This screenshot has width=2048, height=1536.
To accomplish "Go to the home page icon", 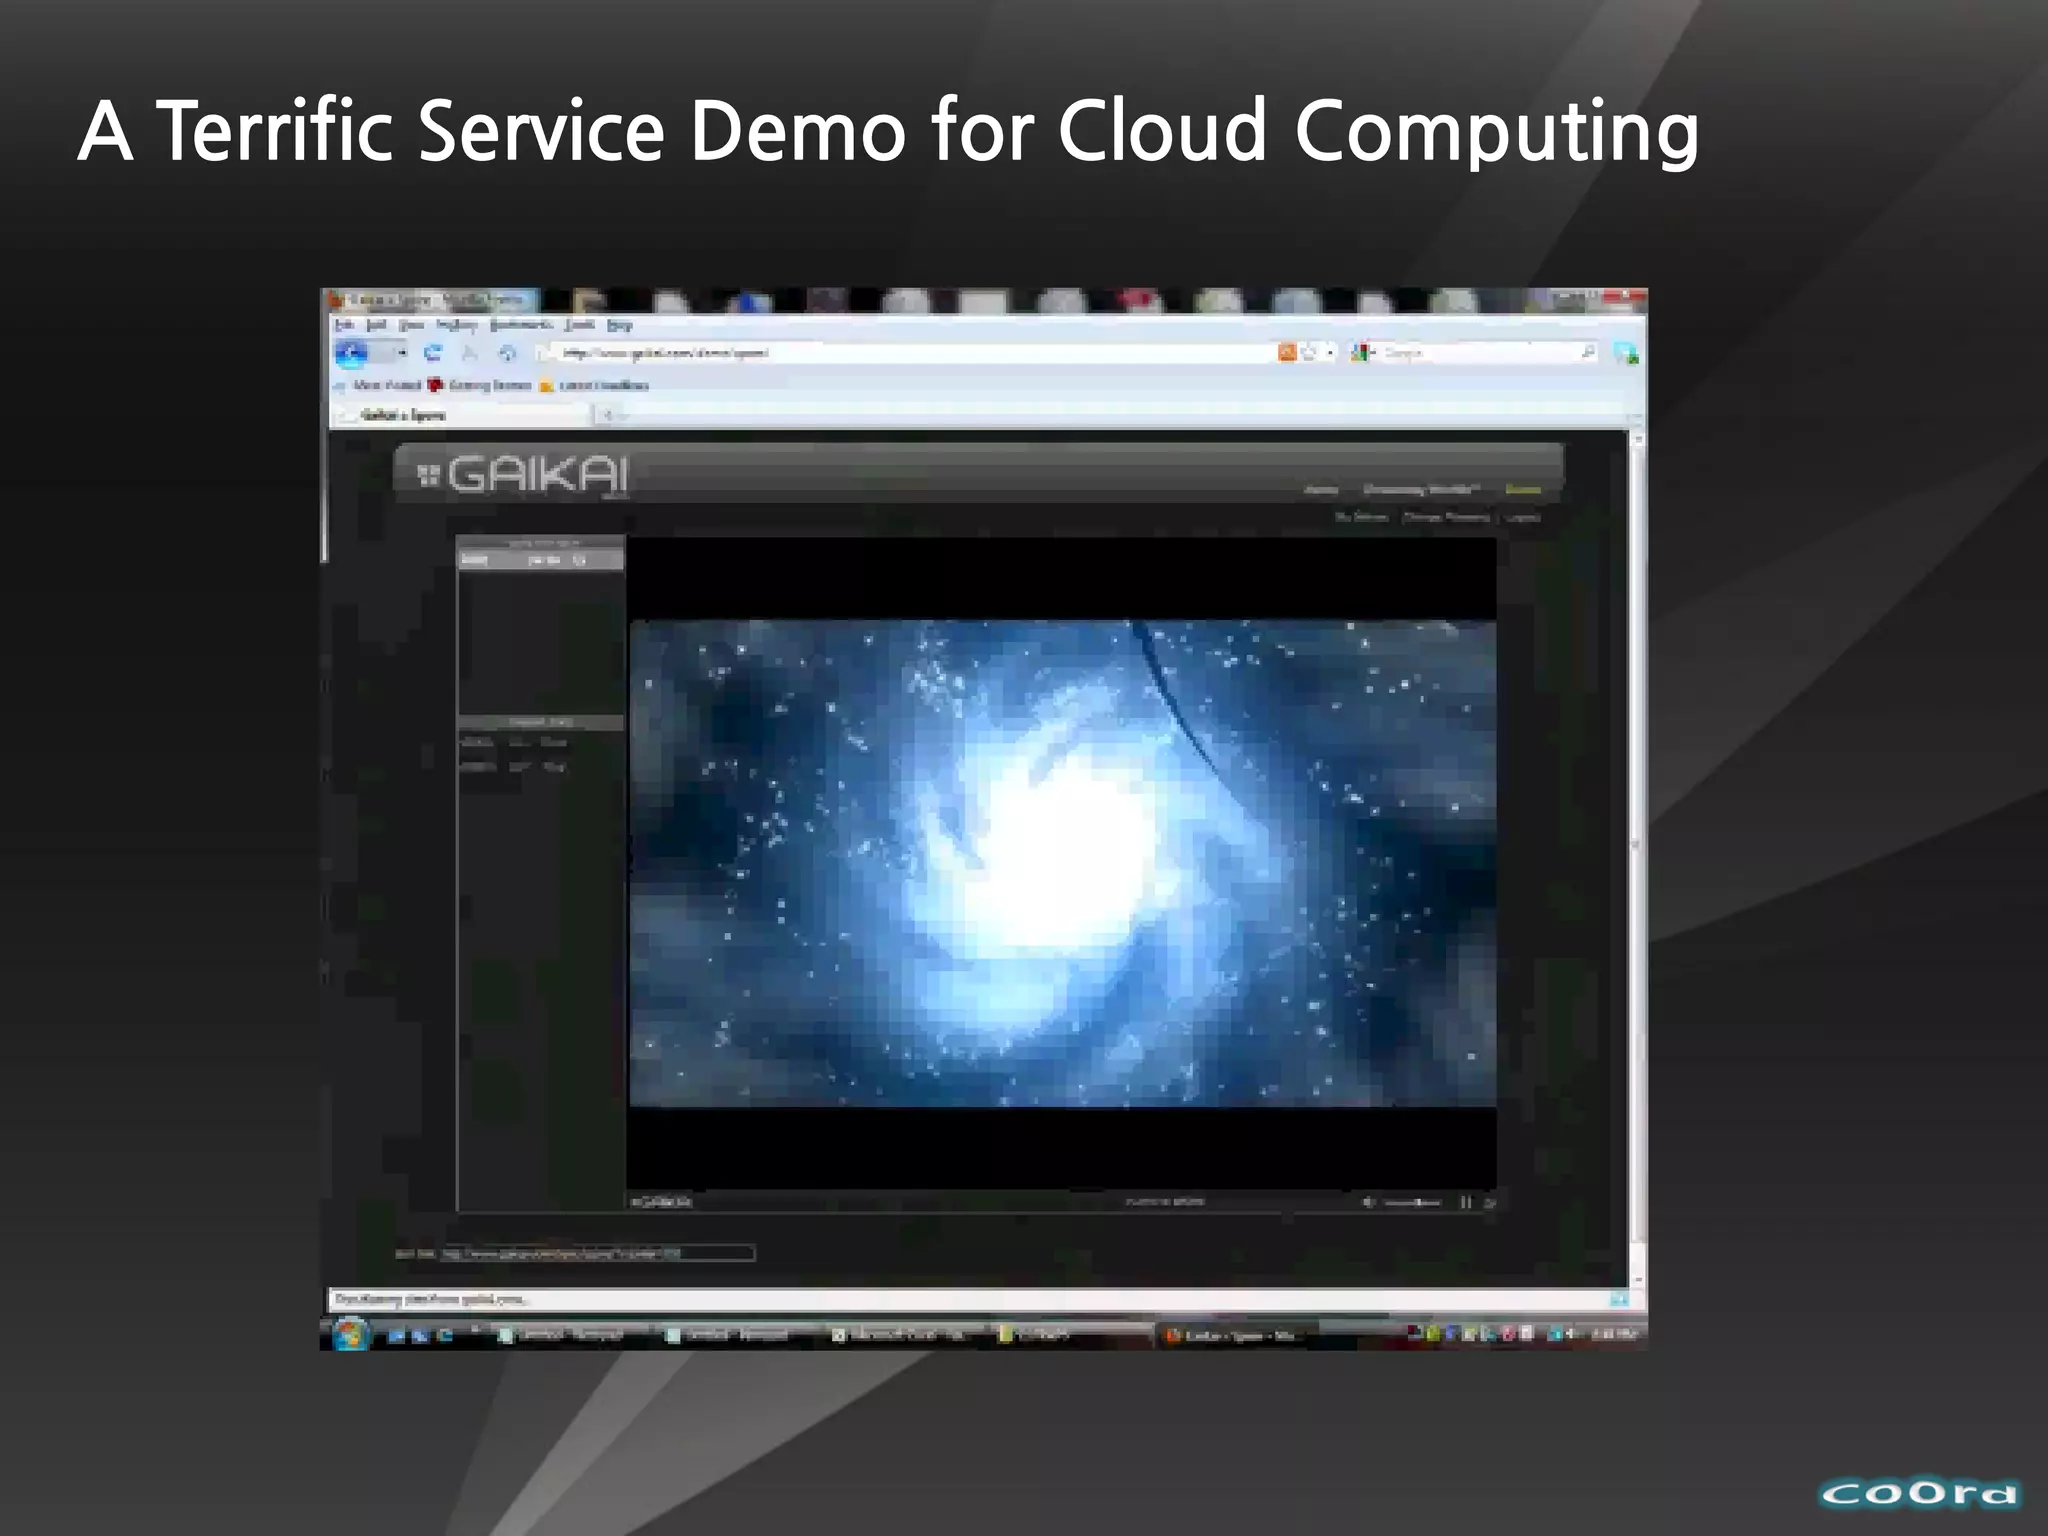I will tap(507, 353).
